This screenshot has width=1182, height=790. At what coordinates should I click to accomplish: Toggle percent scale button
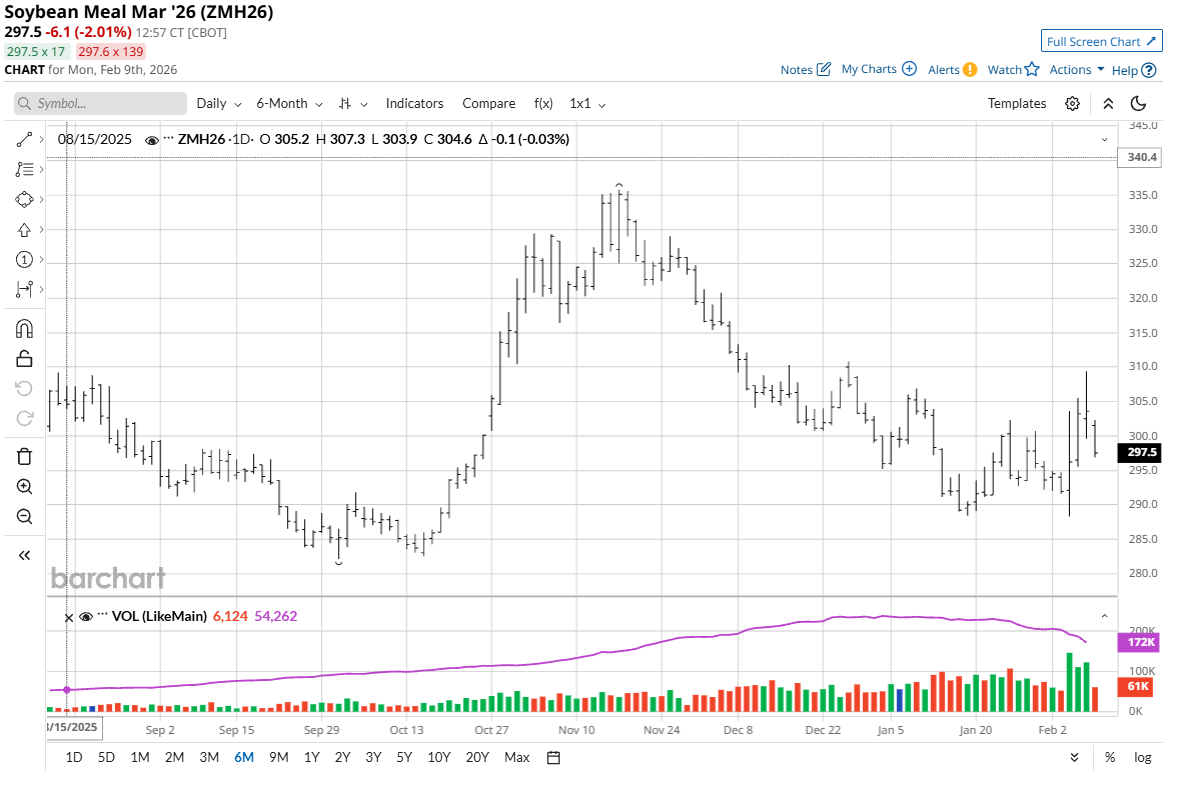pos(1110,758)
